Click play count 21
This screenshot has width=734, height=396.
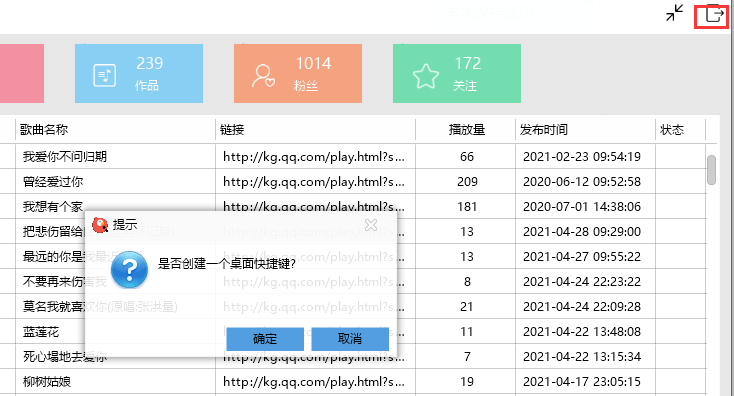(x=467, y=307)
